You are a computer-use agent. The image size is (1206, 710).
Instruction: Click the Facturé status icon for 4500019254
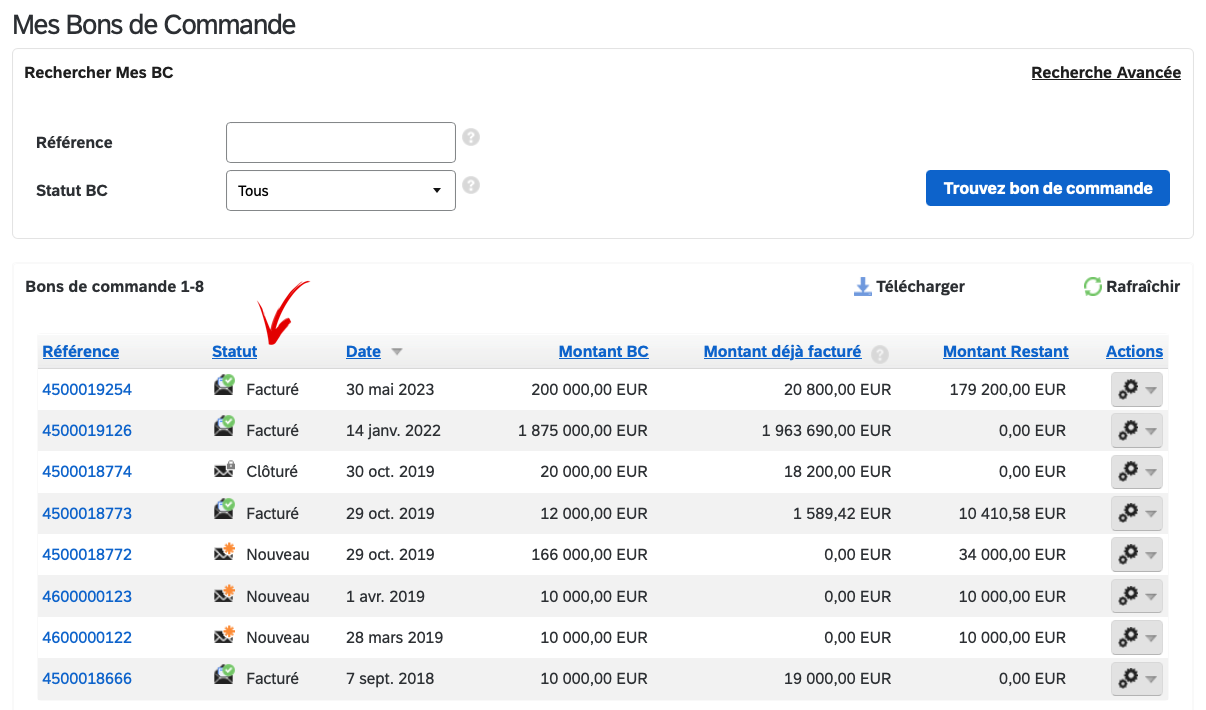click(225, 385)
